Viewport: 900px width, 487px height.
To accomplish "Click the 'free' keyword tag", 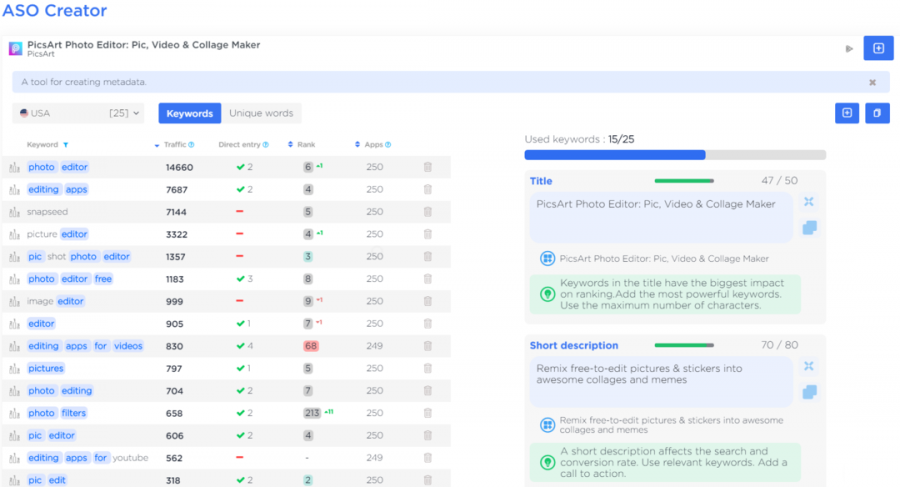I will pos(103,279).
